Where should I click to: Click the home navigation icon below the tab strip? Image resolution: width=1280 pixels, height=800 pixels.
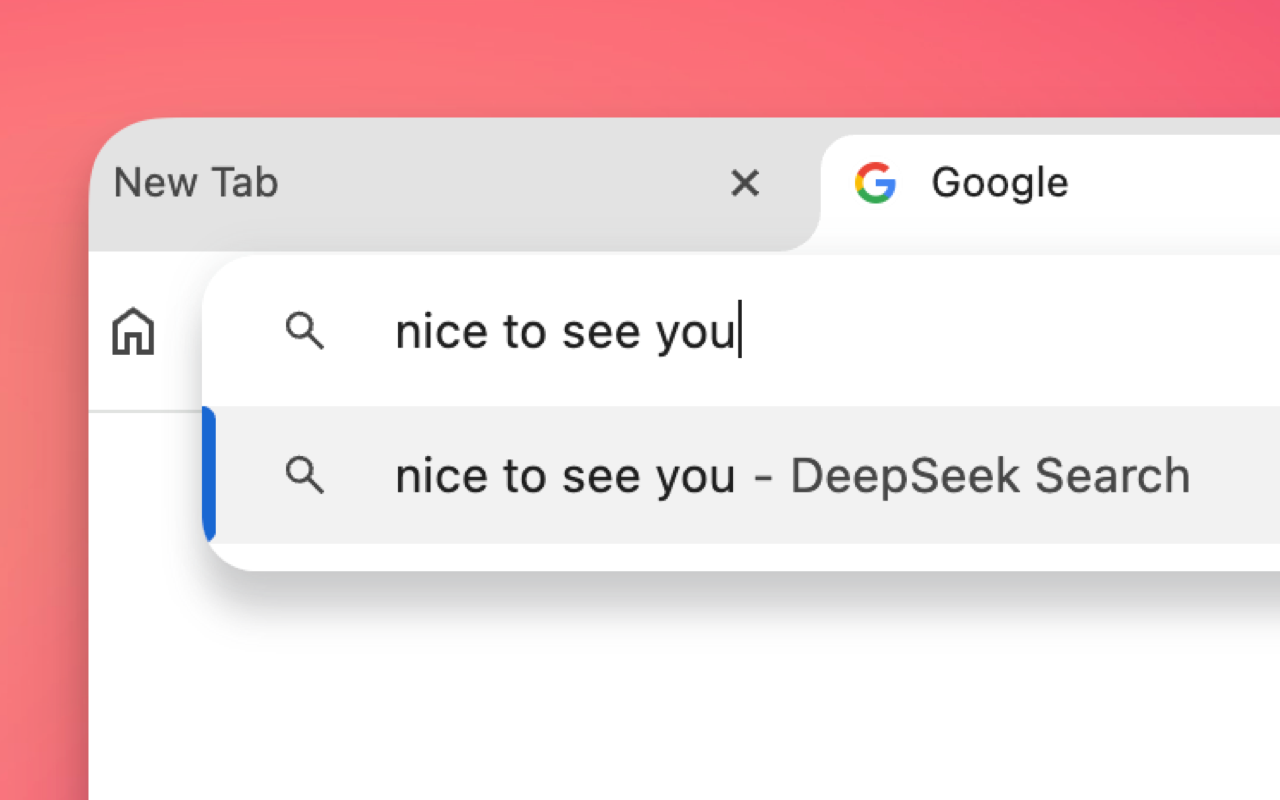[x=133, y=333]
